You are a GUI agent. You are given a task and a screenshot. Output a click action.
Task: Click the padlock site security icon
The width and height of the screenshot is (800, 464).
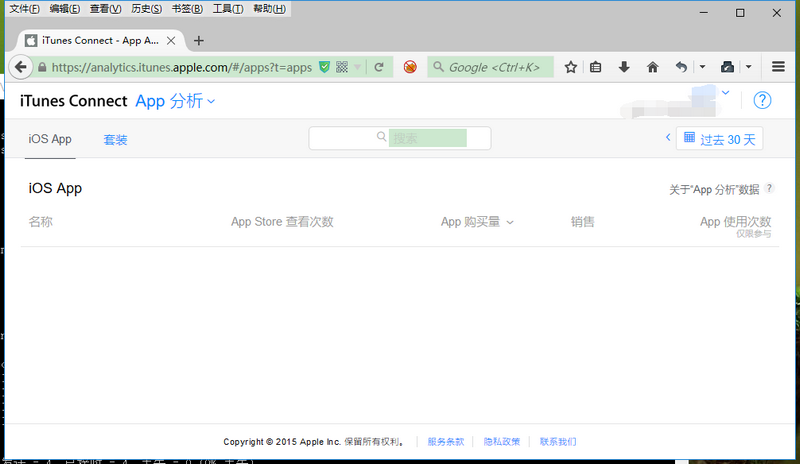(x=42, y=67)
